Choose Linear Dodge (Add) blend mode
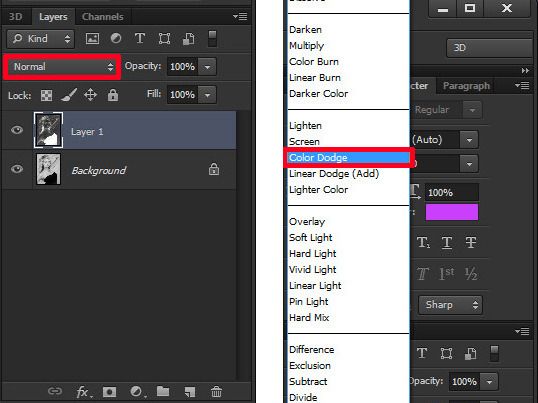Viewport: 538px width, 403px height. pos(349,174)
